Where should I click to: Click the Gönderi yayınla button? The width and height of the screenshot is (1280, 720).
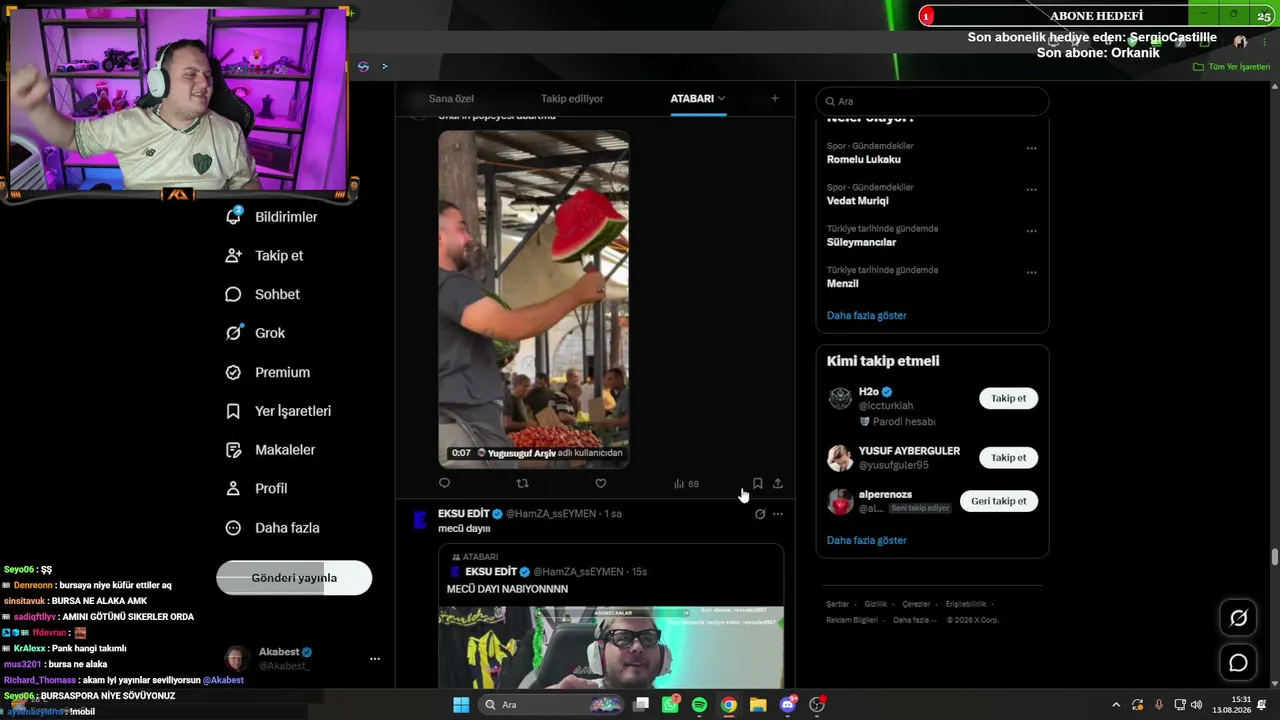coord(294,578)
